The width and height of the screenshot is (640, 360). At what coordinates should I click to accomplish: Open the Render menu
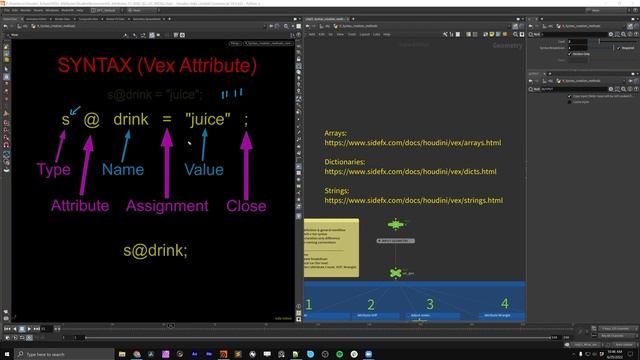pyautogui.click(x=25, y=10)
